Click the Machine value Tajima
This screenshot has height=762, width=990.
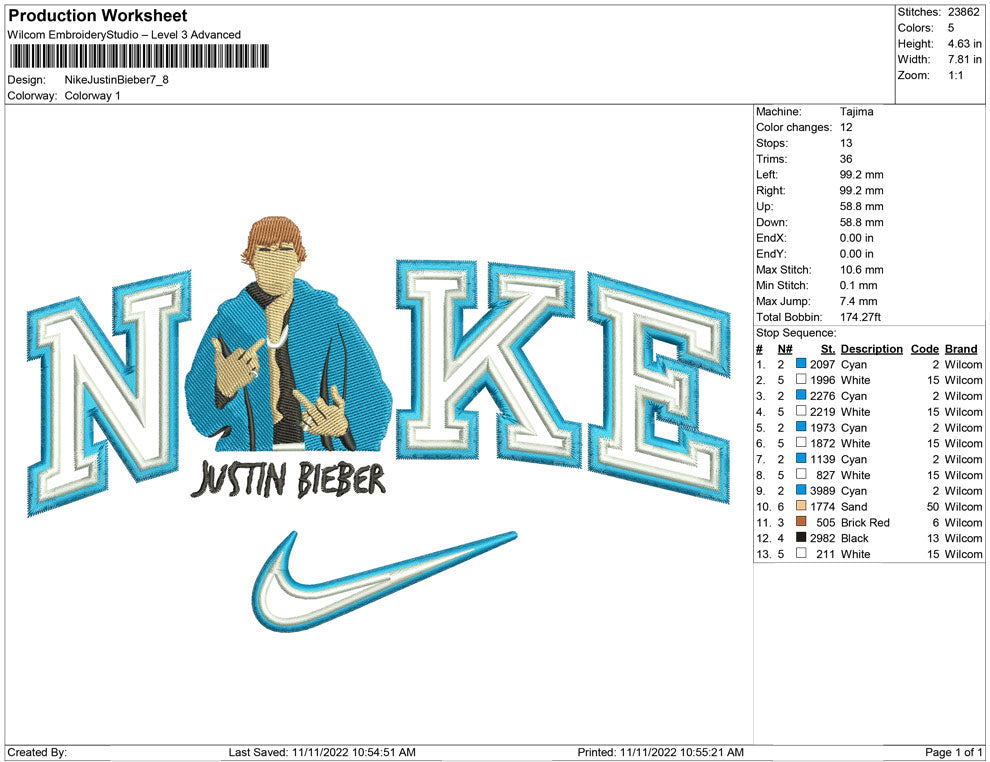tap(857, 112)
